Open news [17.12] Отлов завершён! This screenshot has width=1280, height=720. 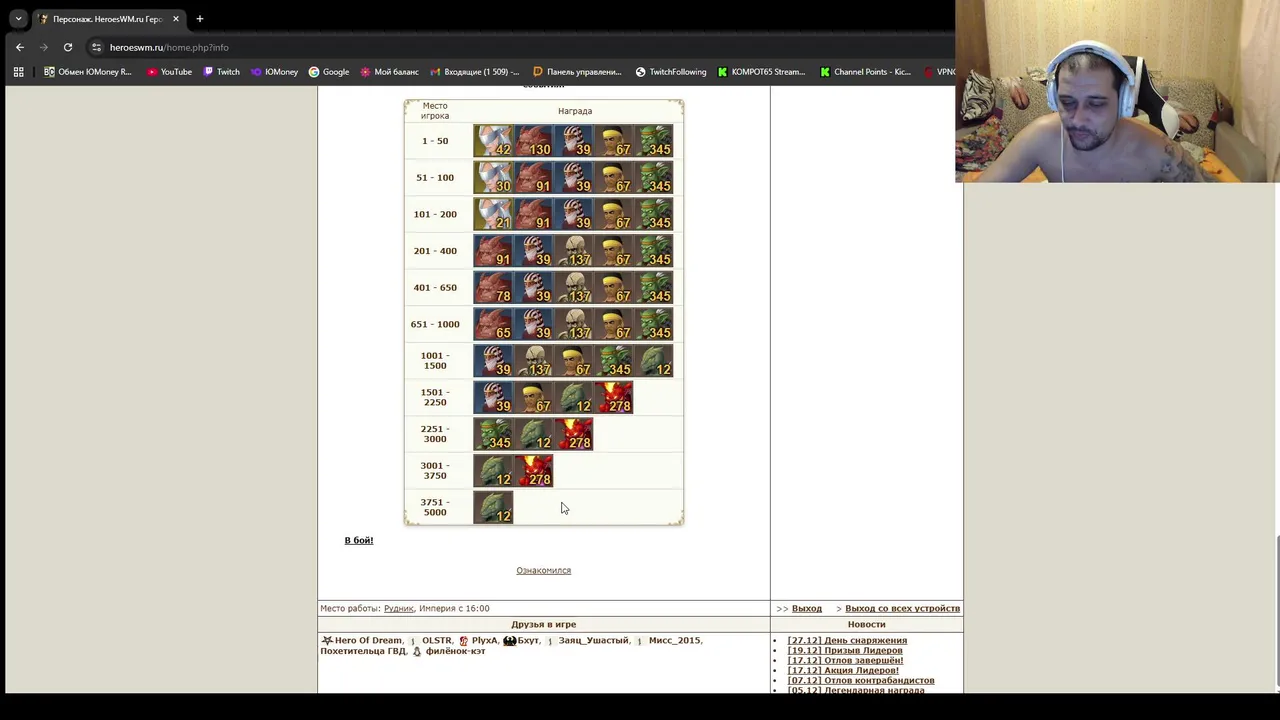coord(845,660)
